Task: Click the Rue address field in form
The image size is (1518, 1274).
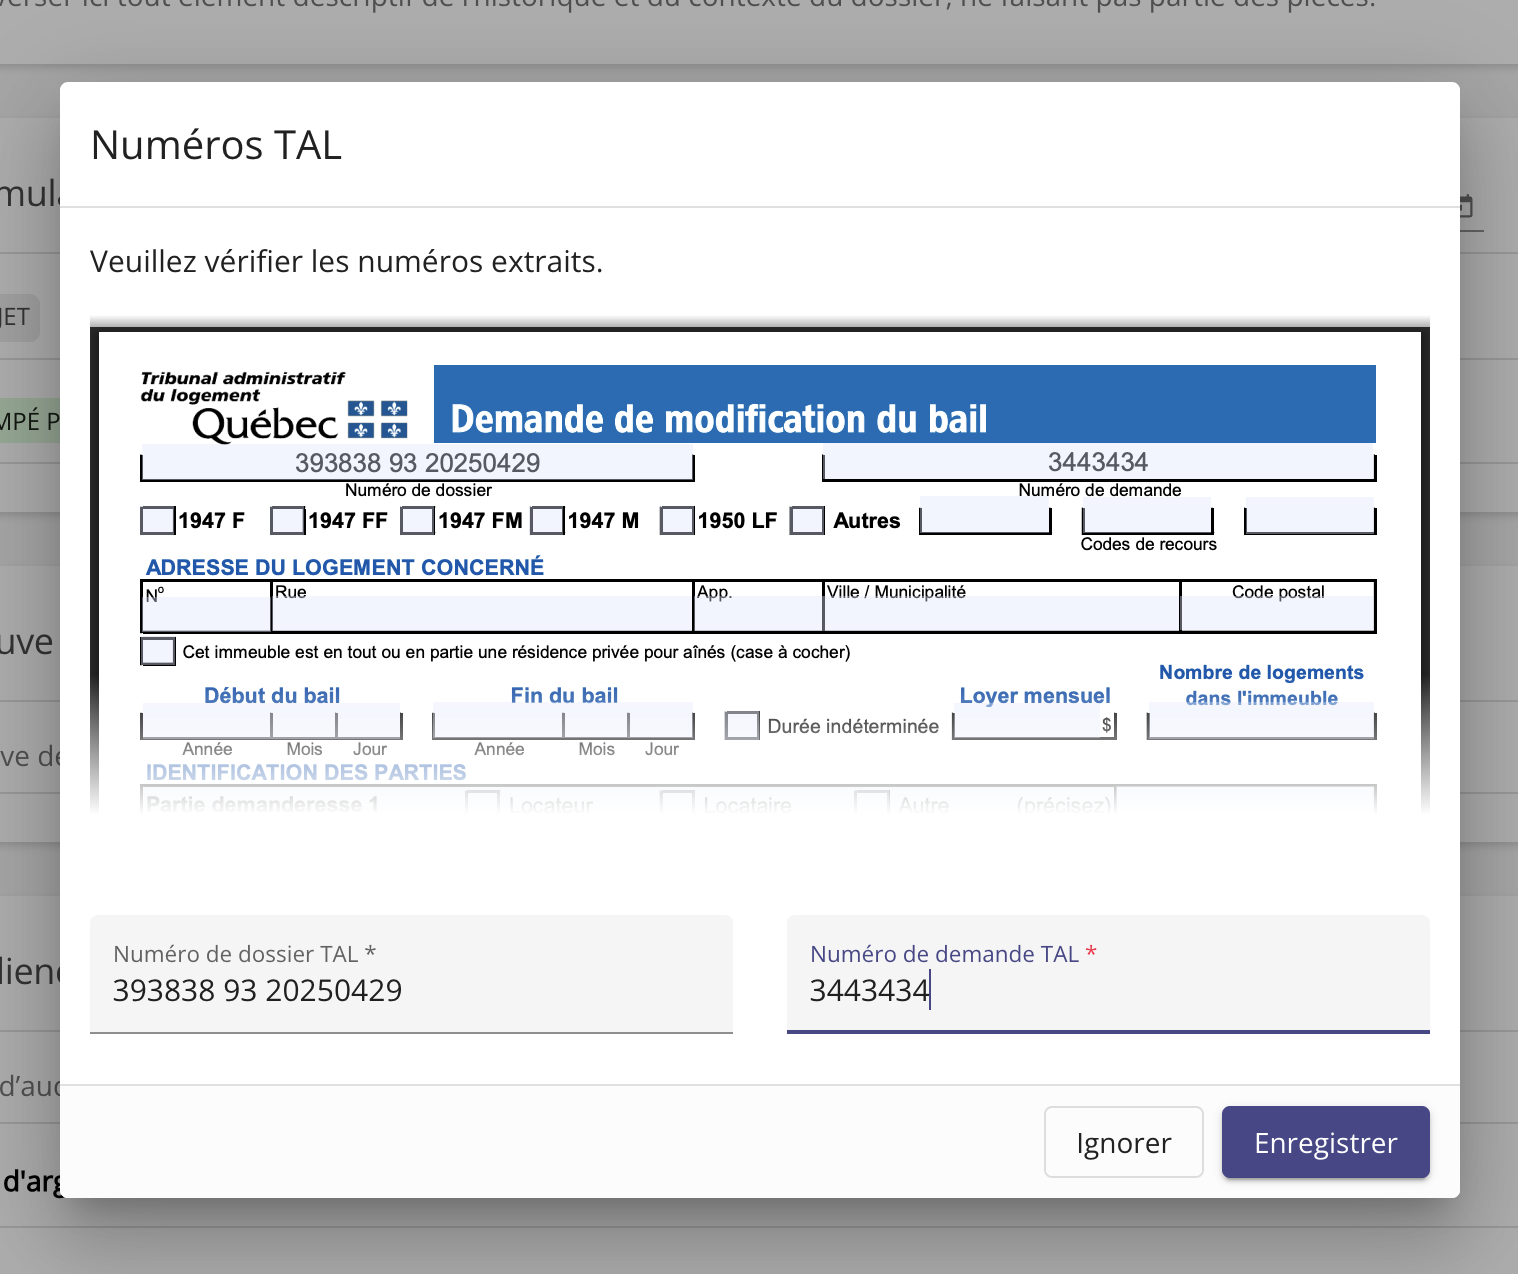Action: tap(482, 614)
